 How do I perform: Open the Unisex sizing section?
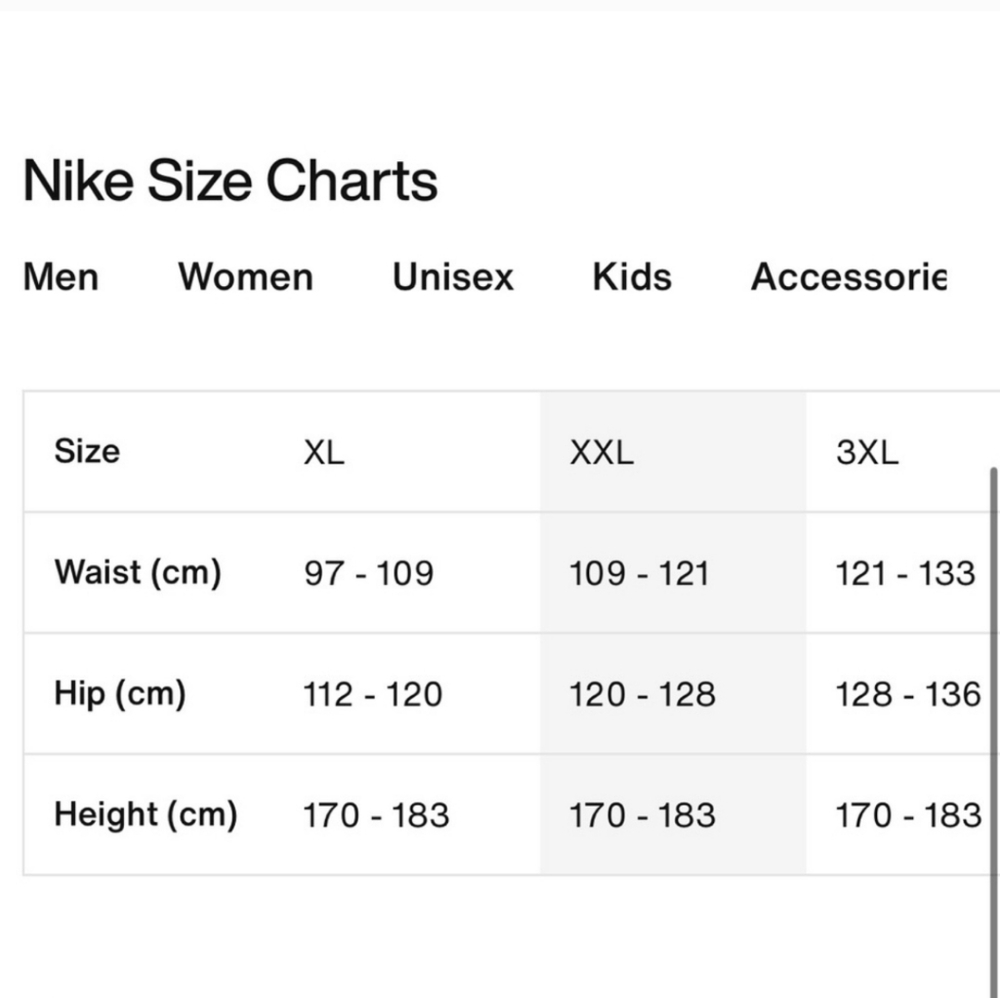pos(452,278)
